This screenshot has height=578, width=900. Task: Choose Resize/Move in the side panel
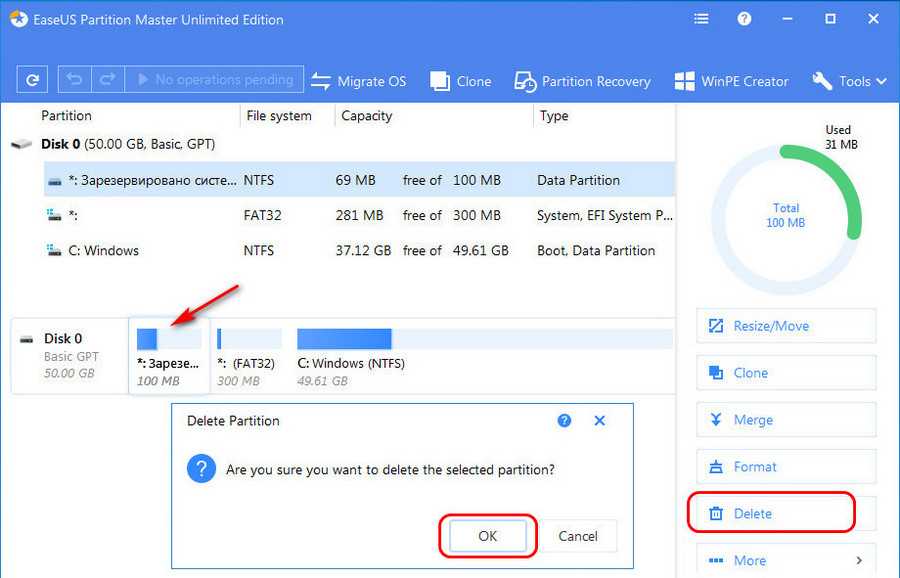(x=786, y=326)
